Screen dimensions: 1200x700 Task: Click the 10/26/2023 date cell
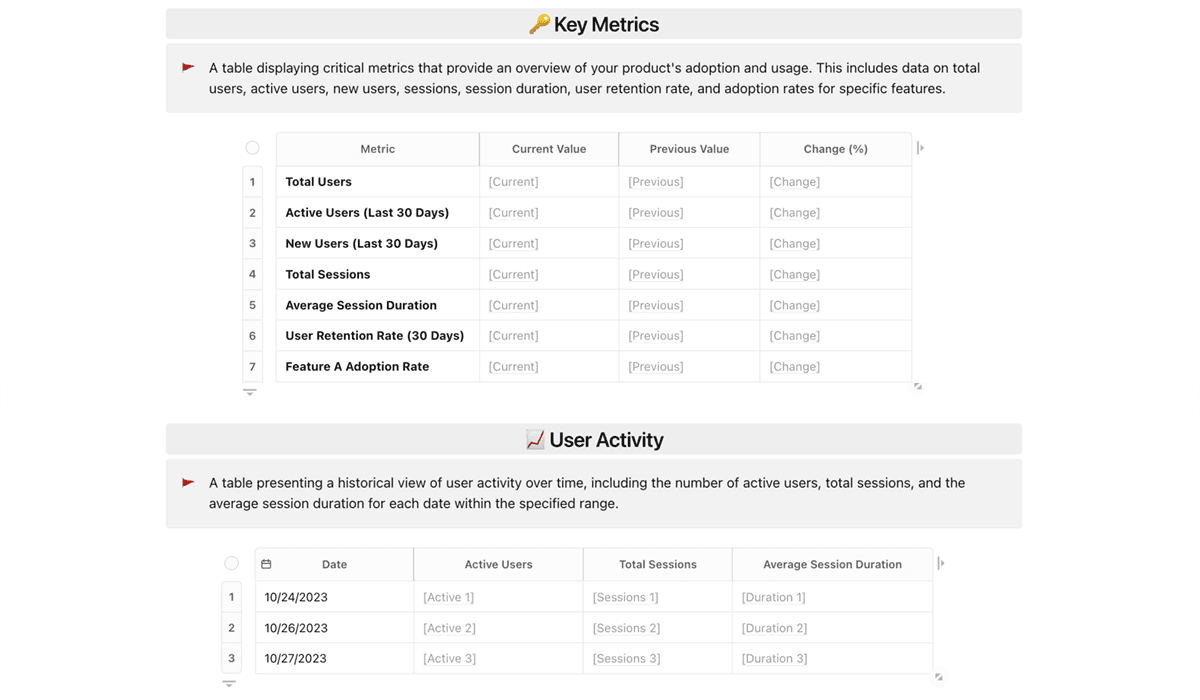click(296, 628)
